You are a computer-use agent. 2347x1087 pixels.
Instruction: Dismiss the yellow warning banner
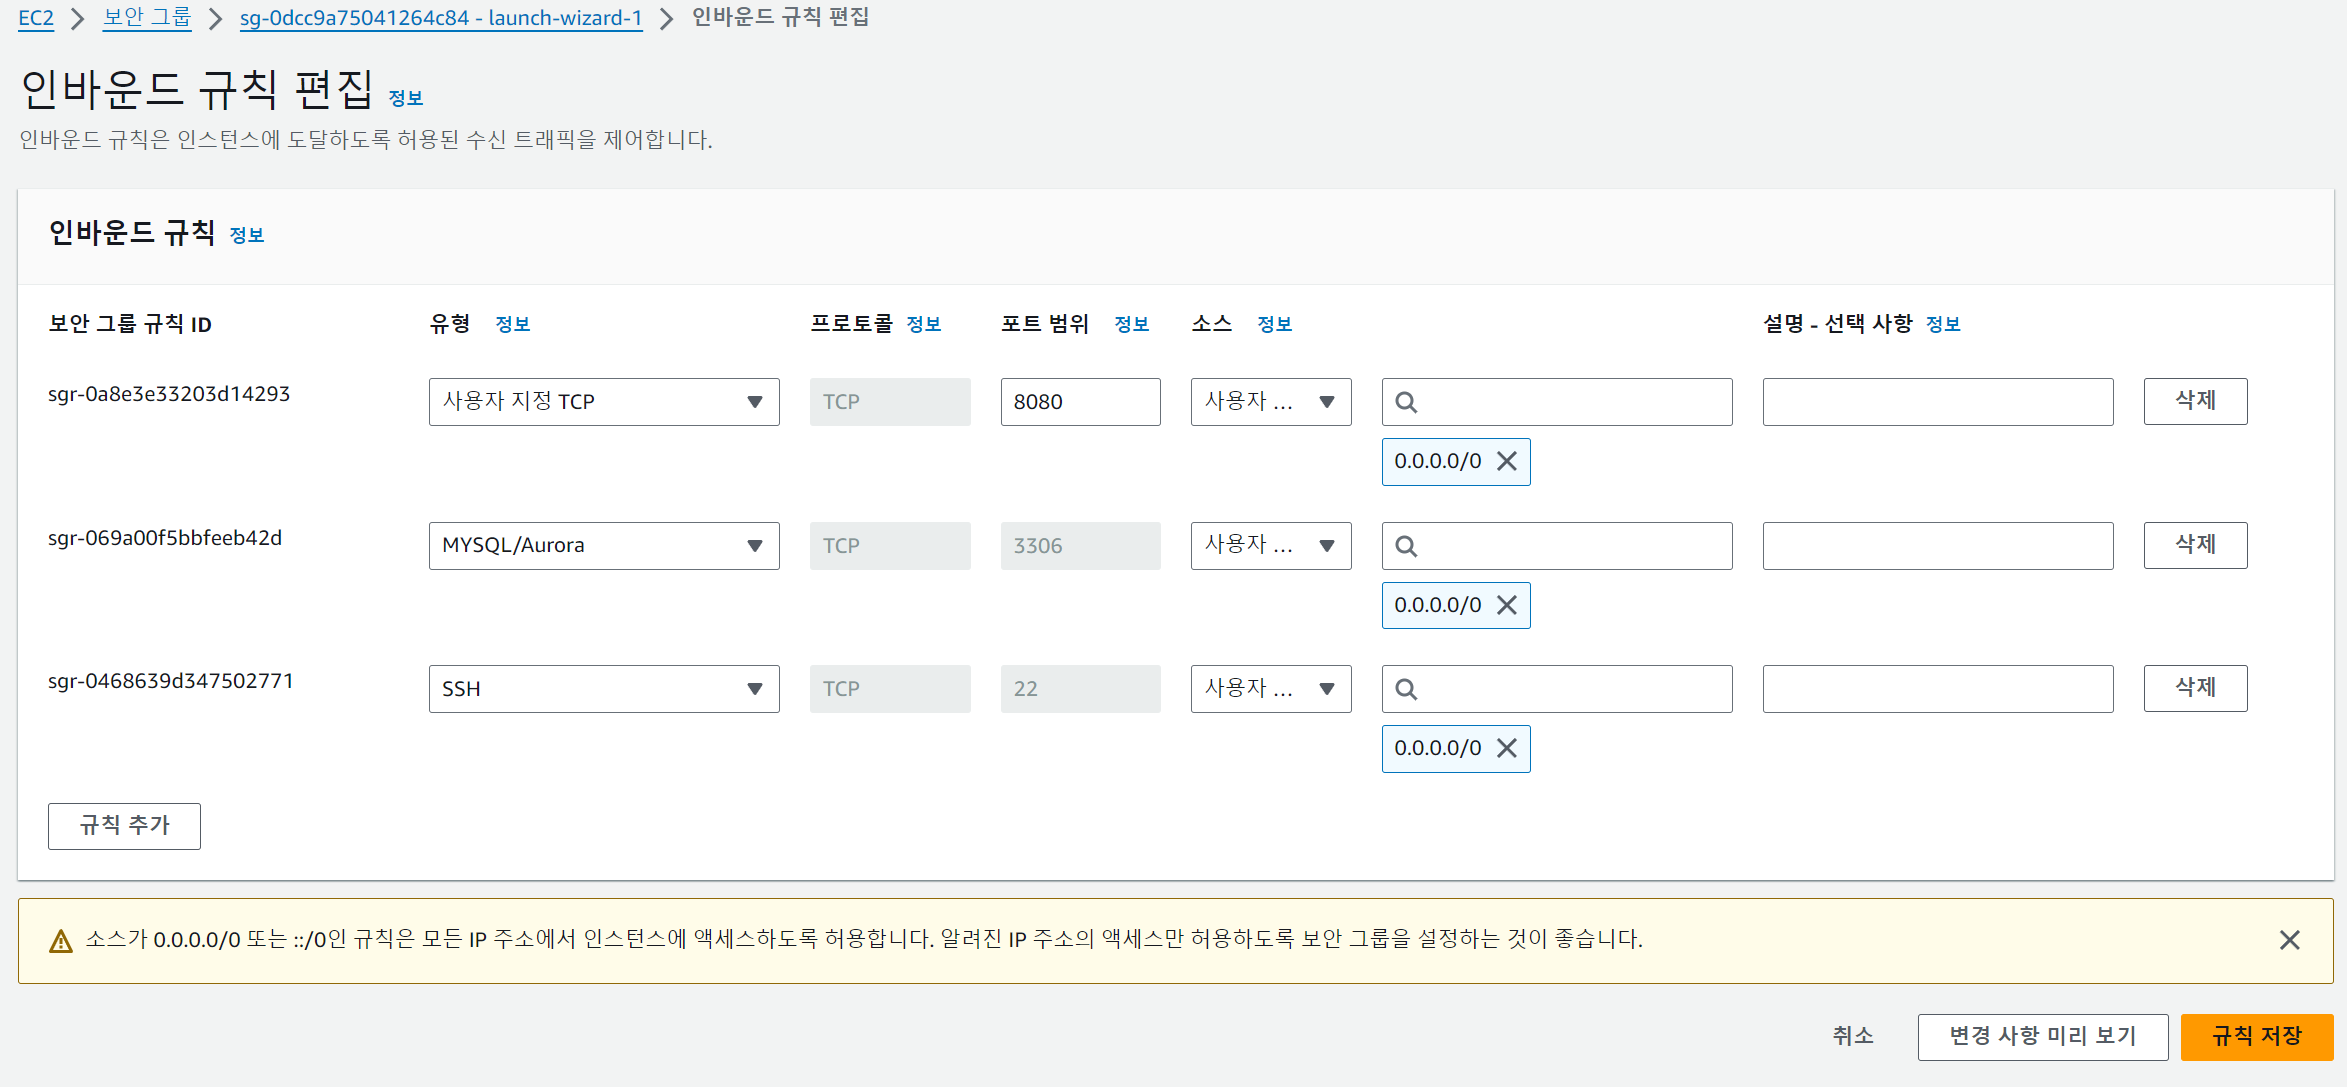(2289, 940)
